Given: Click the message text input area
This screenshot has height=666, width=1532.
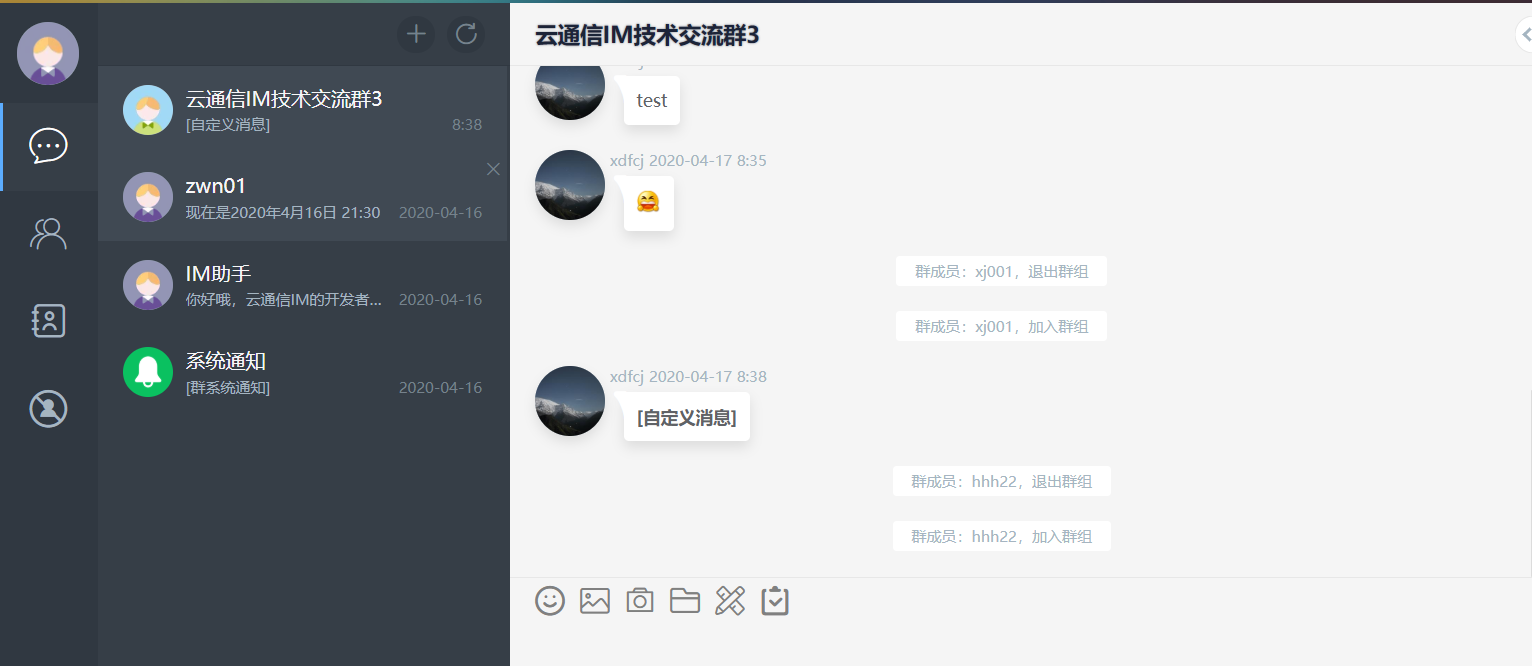Looking at the screenshot, I should tap(1020, 643).
